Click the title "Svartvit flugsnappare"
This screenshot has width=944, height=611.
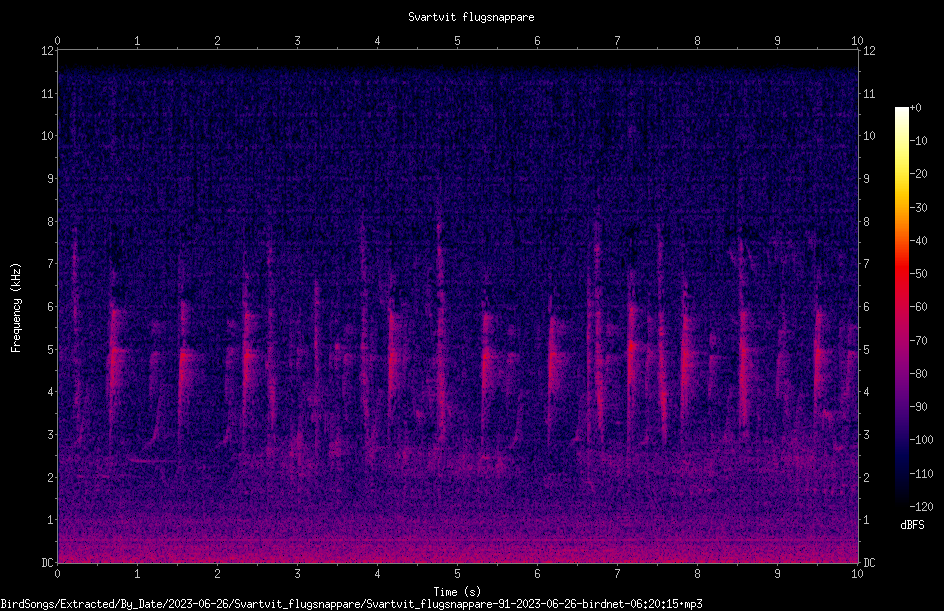coord(471,17)
